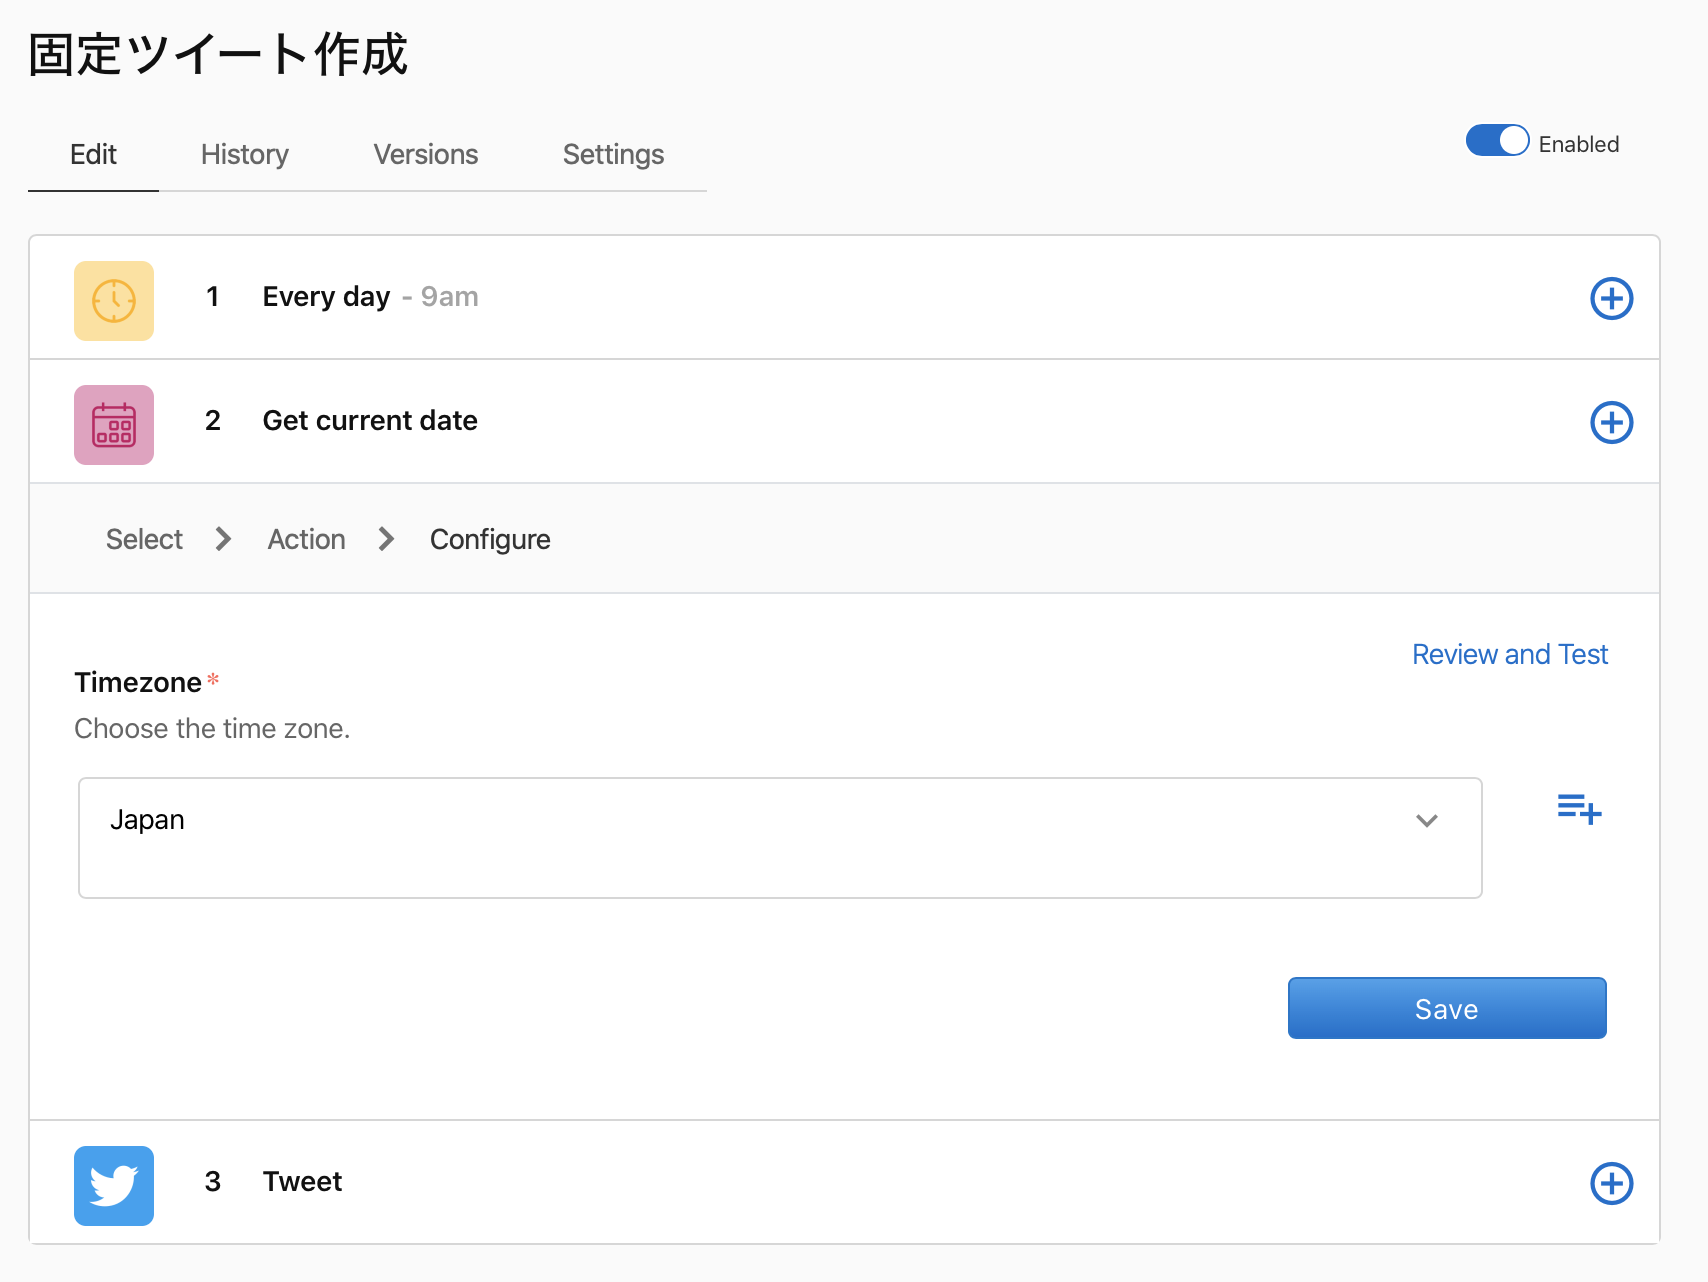Go to the Settings tab

[613, 155]
